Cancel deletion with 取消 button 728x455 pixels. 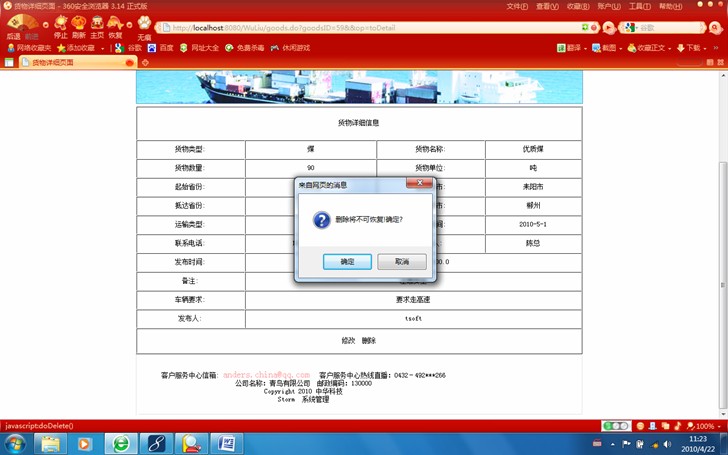(402, 261)
